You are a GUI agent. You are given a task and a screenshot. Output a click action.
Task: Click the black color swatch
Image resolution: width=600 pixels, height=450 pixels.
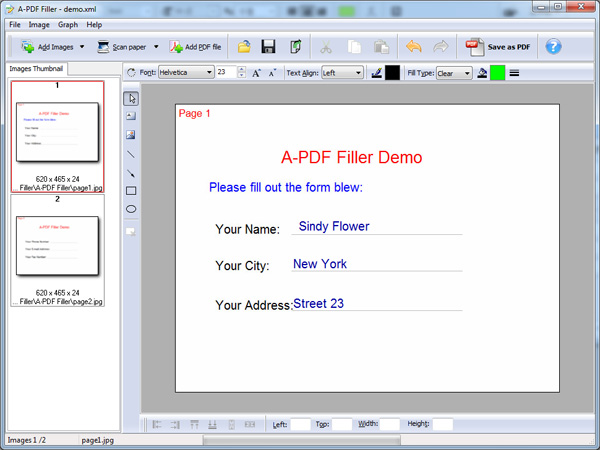click(392, 73)
